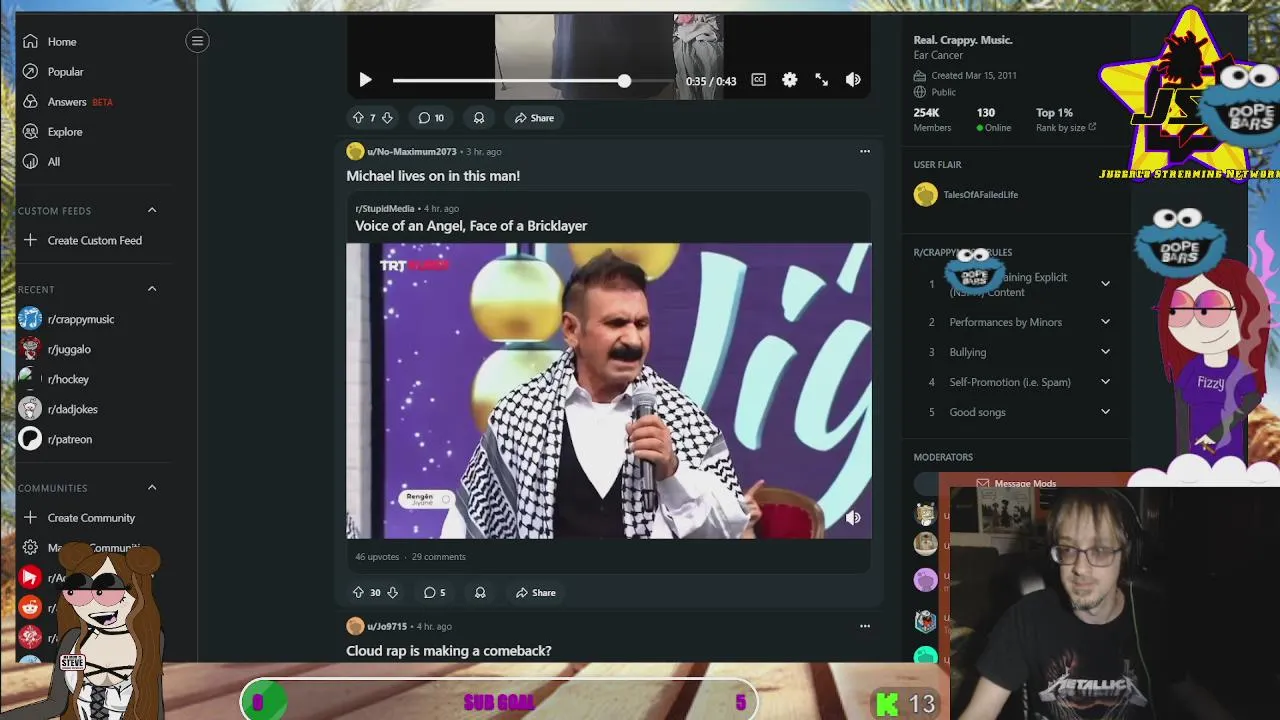Image resolution: width=1280 pixels, height=720 pixels.
Task: Open u/No-Maximum2073 profile
Action: point(411,152)
